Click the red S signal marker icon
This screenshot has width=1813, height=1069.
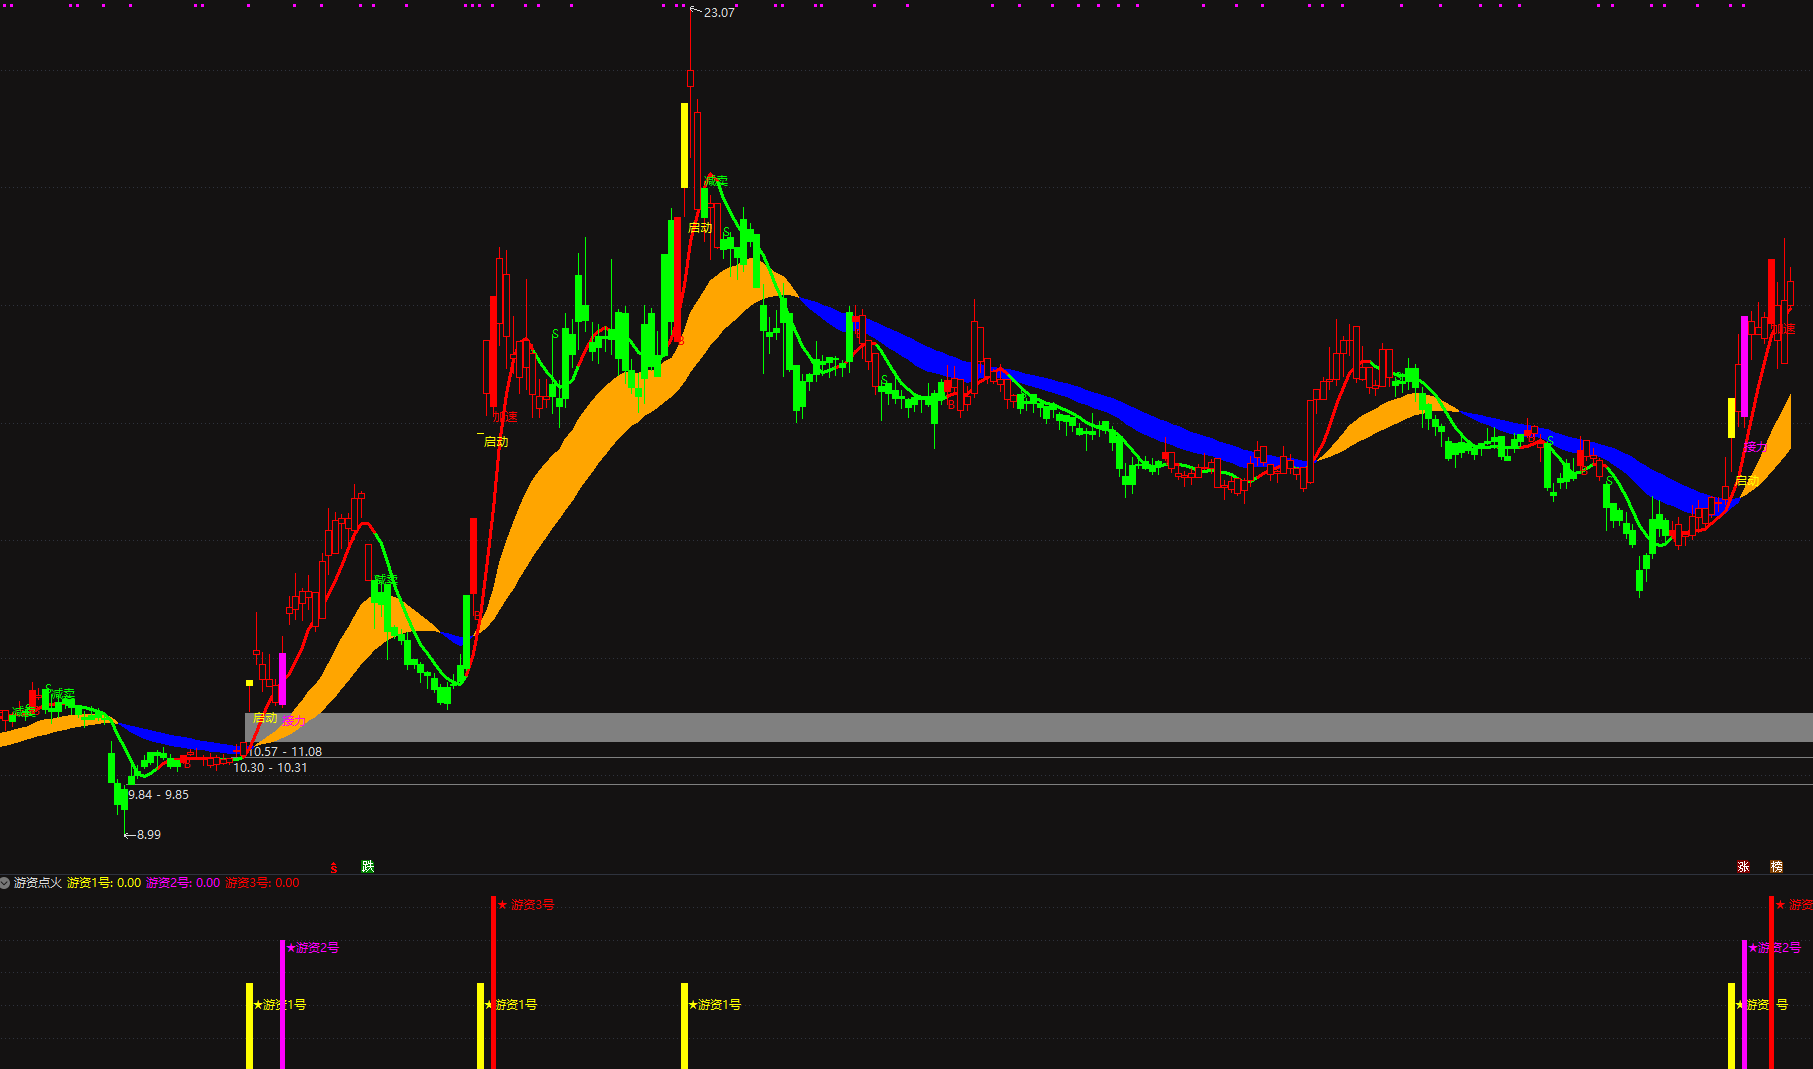point(334,868)
